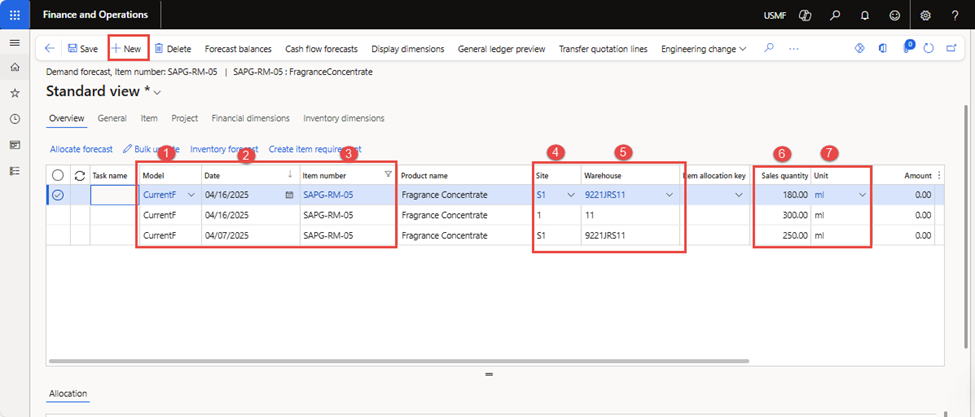
Task: Switch to the Inventory dimensions tab
Action: 344,118
